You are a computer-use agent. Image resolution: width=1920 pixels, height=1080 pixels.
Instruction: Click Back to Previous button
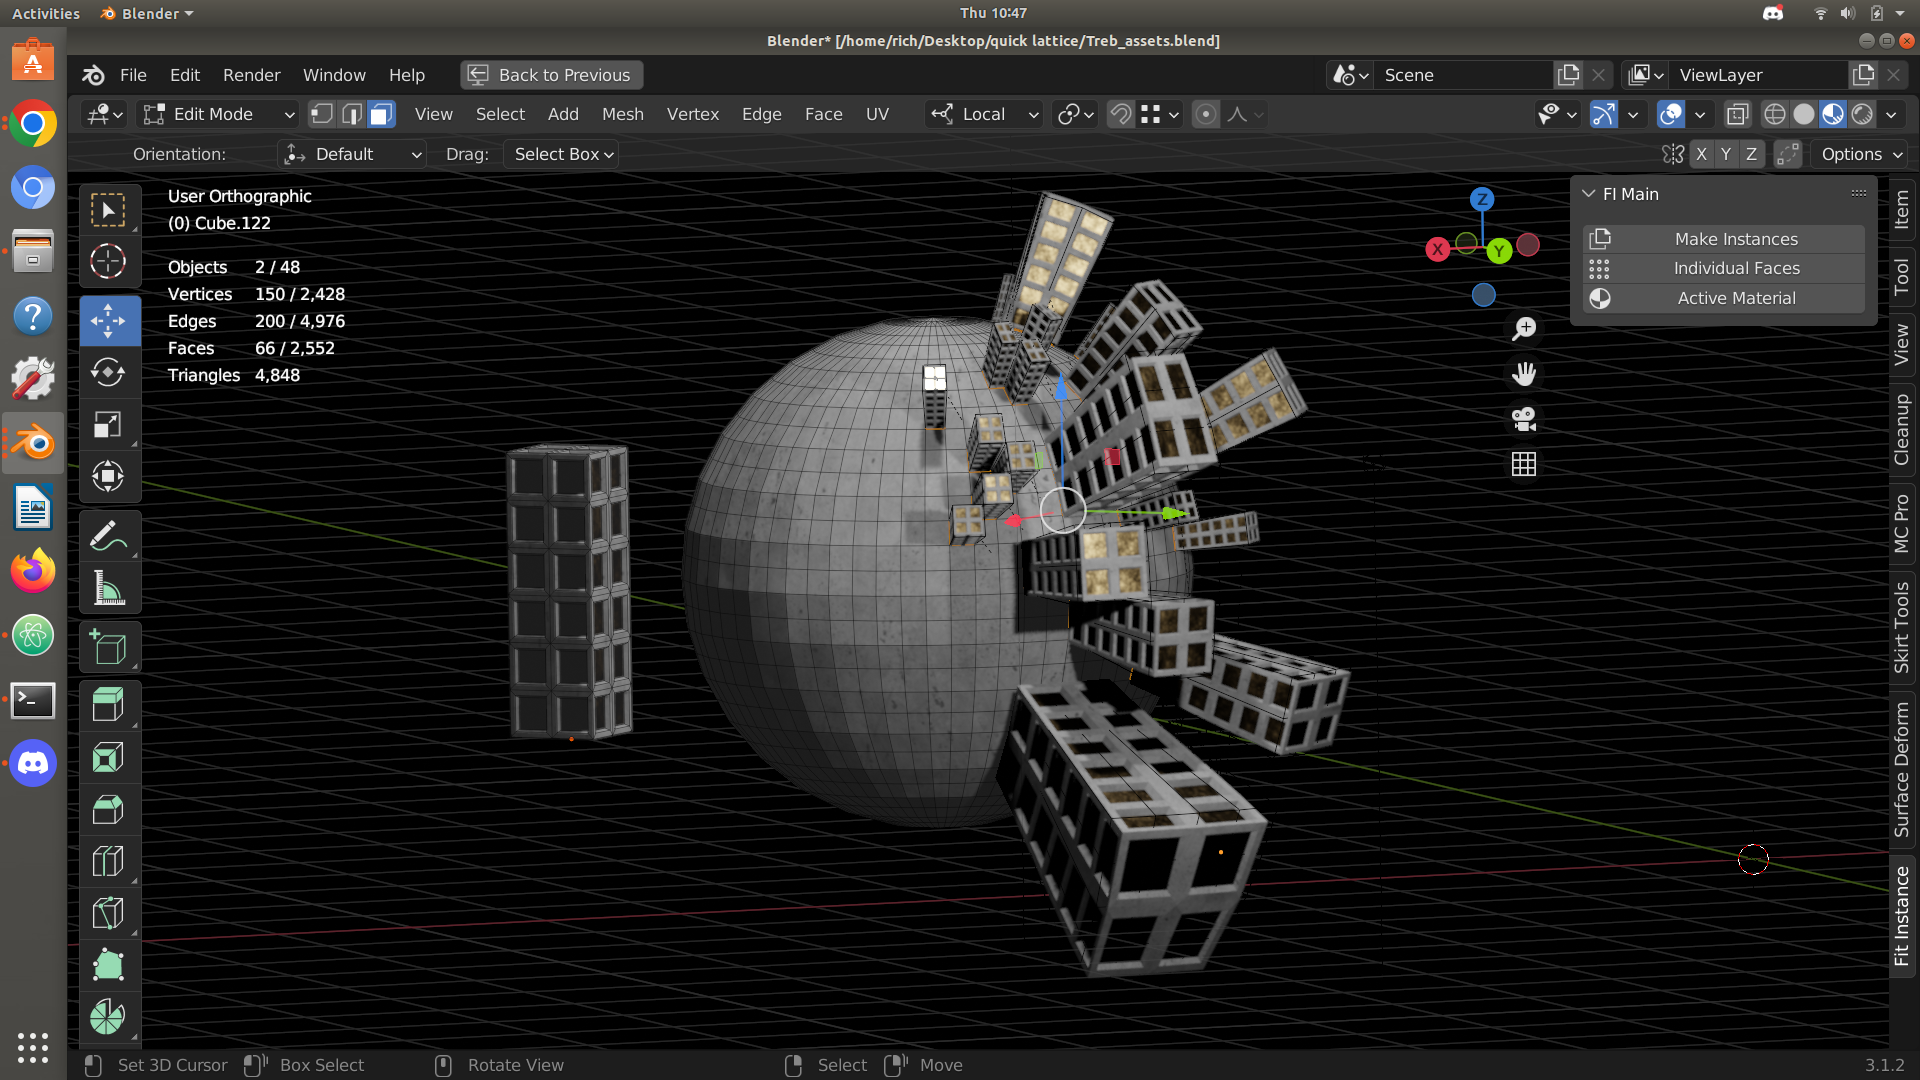click(552, 75)
